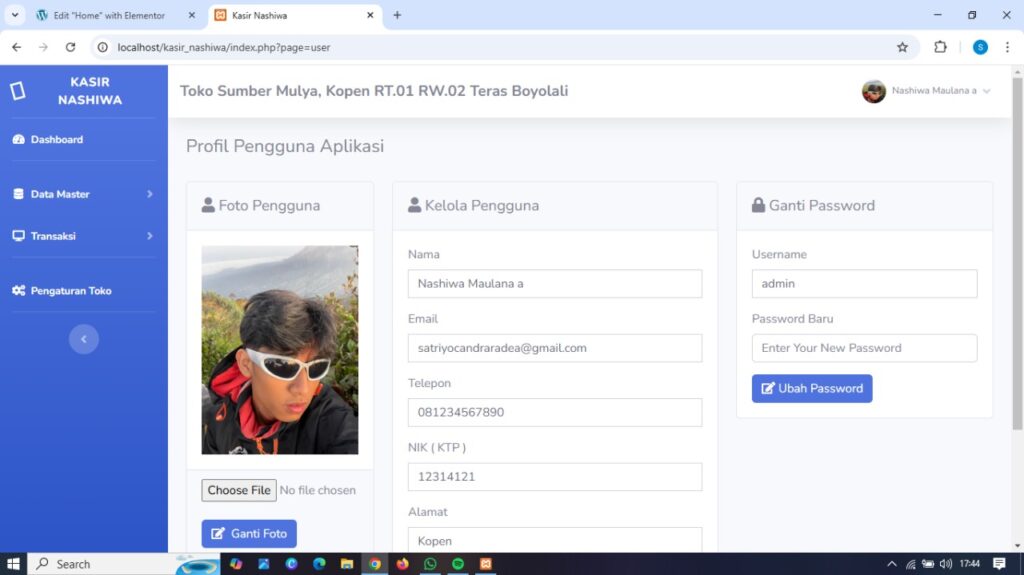Open Microsoft Edge from the taskbar
This screenshot has height=575, width=1024.
tap(319, 564)
